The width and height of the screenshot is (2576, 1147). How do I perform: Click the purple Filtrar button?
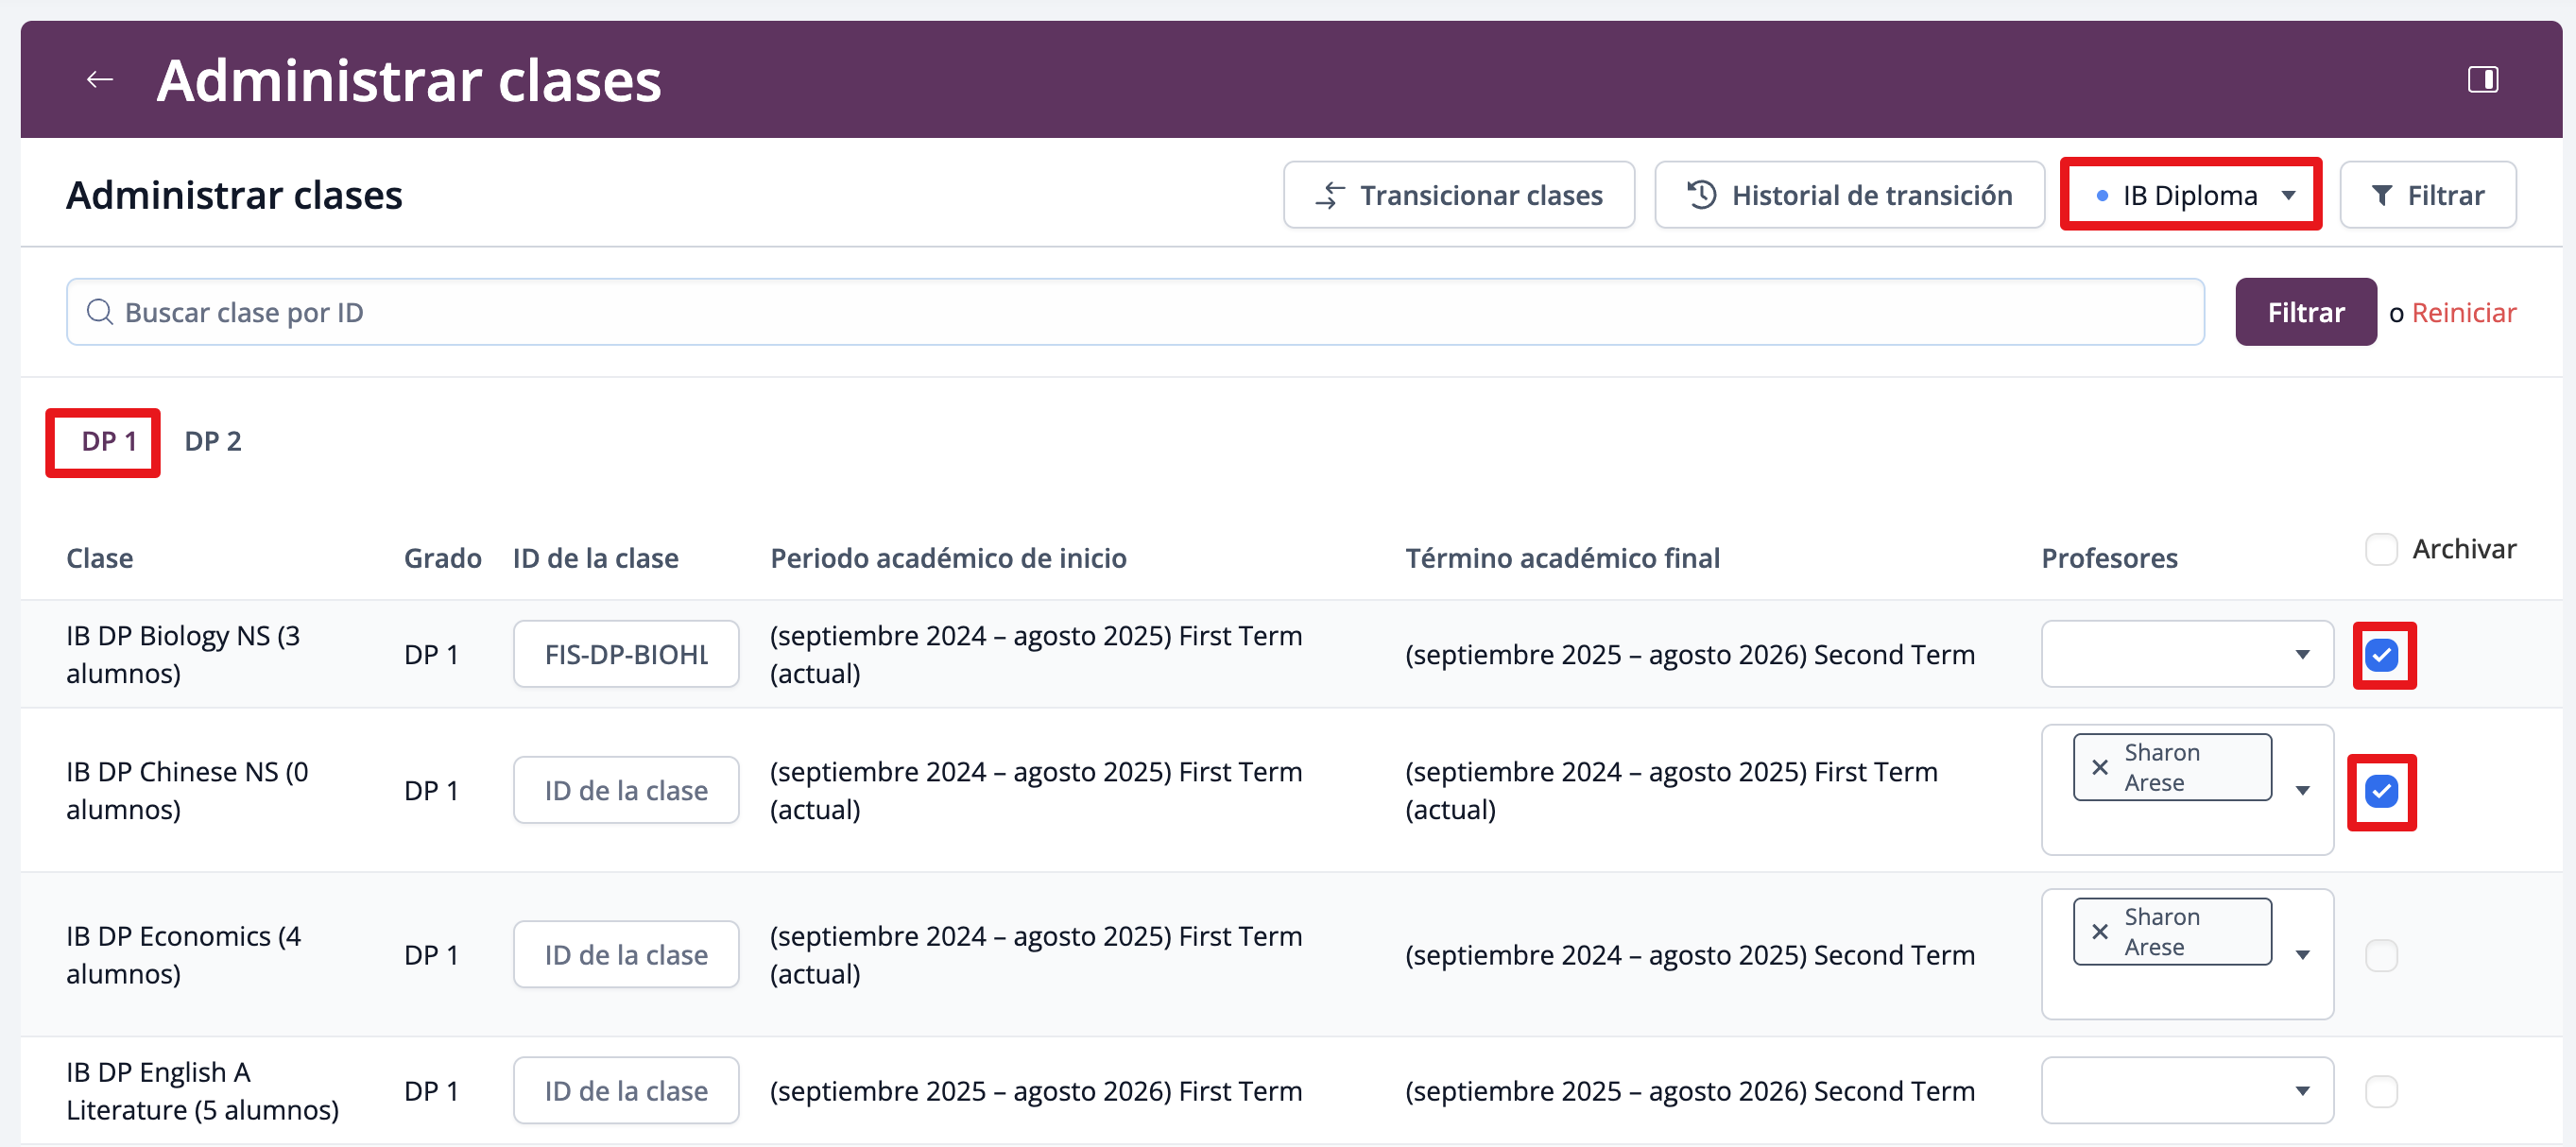(2305, 313)
